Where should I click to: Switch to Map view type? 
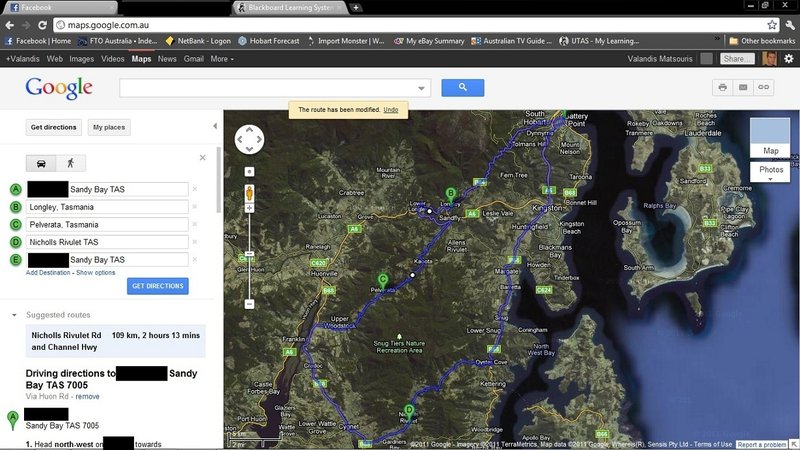tap(770, 138)
